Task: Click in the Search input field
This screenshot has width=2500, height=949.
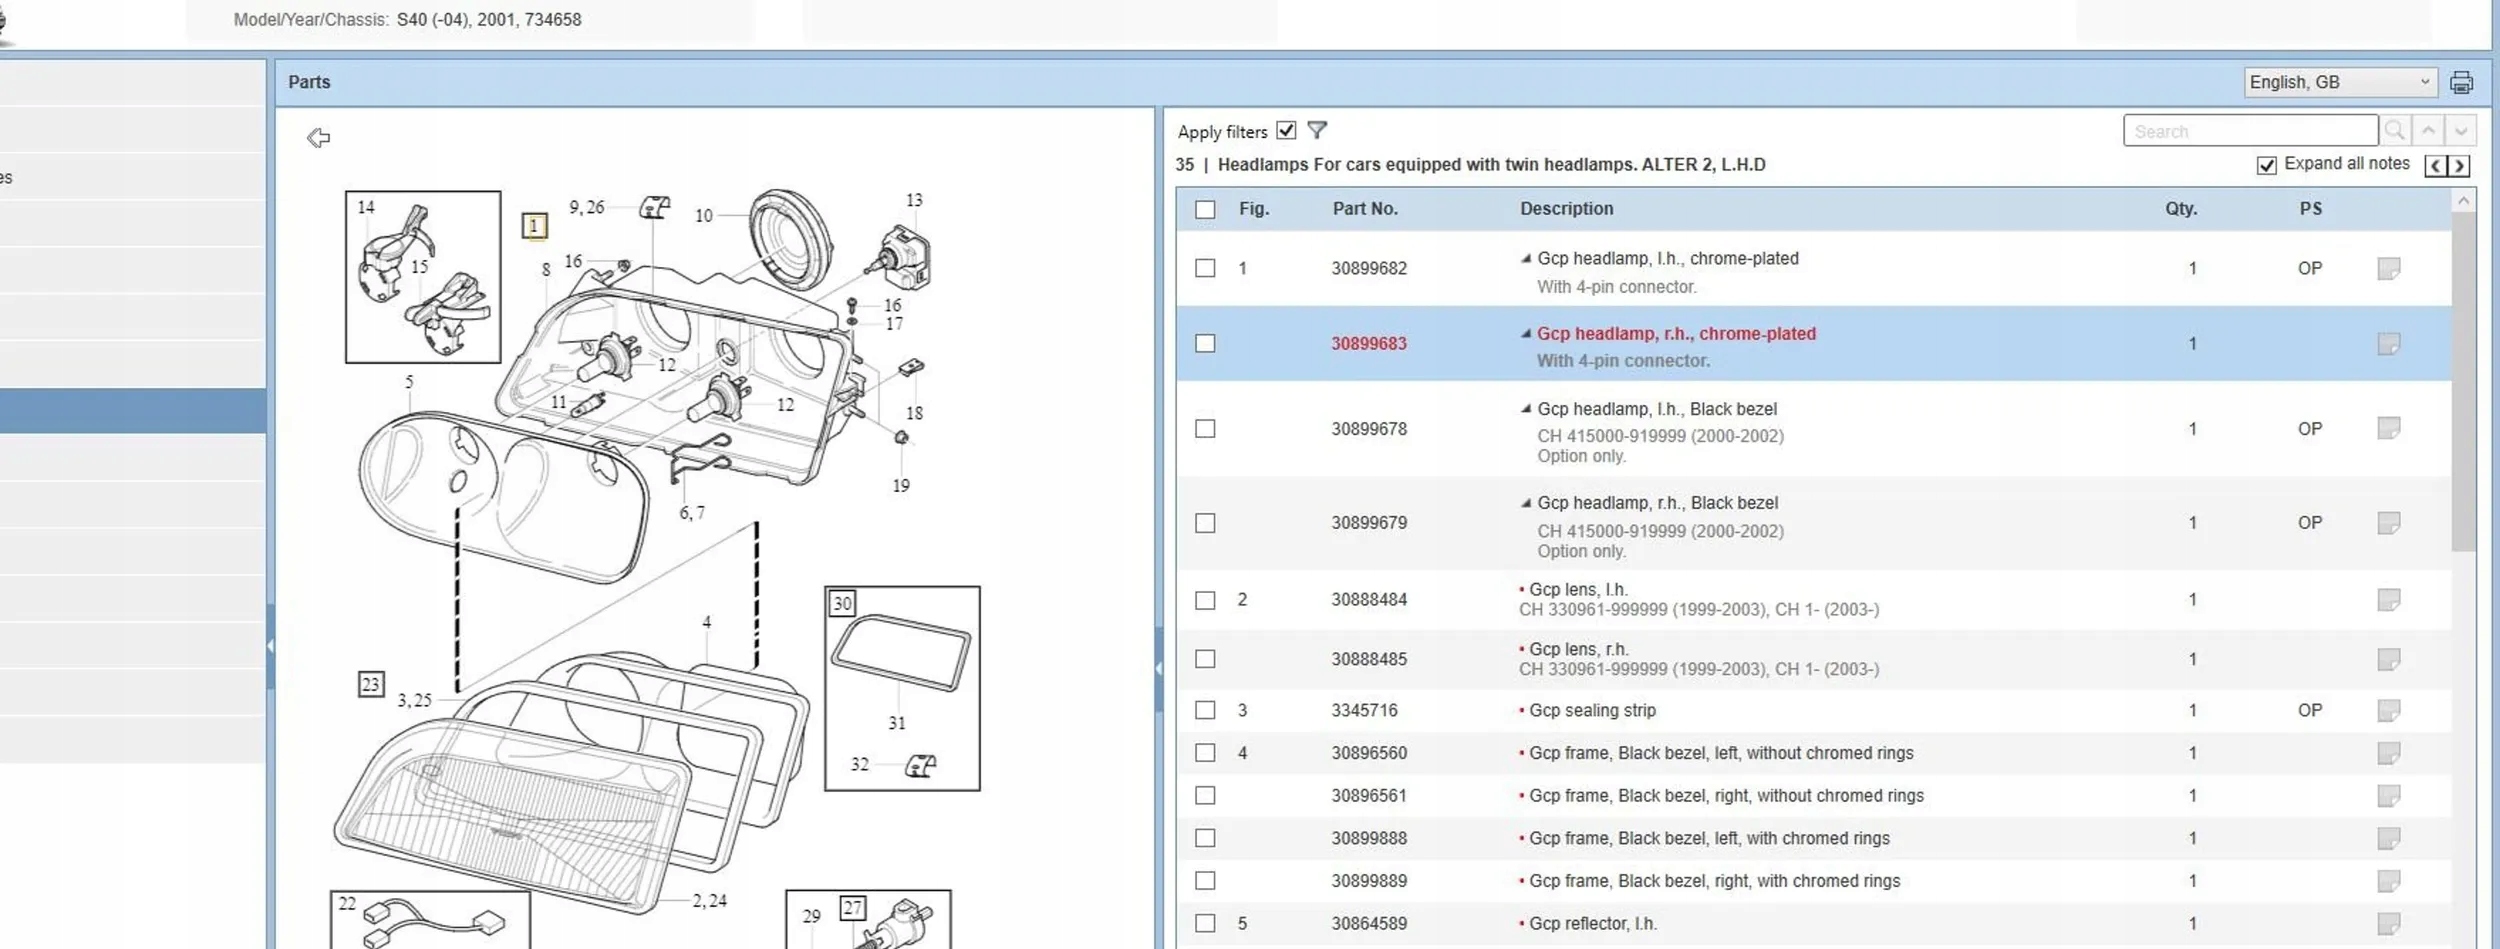Action: [x=2250, y=131]
